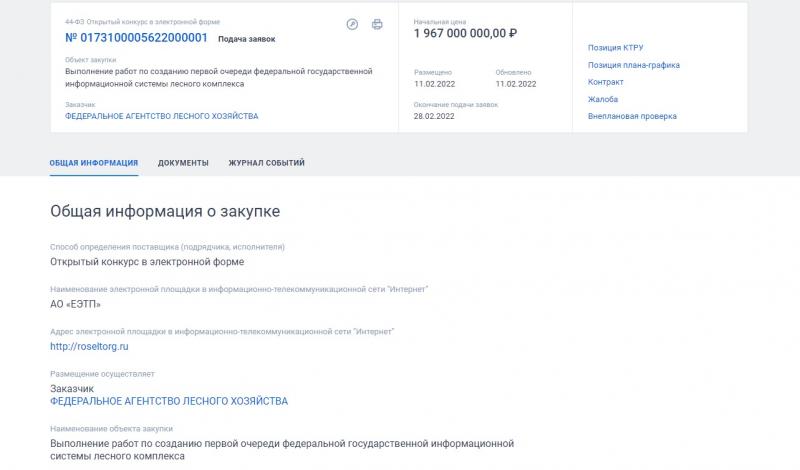
Task: Click the printer icon to print form
Action: [x=377, y=24]
